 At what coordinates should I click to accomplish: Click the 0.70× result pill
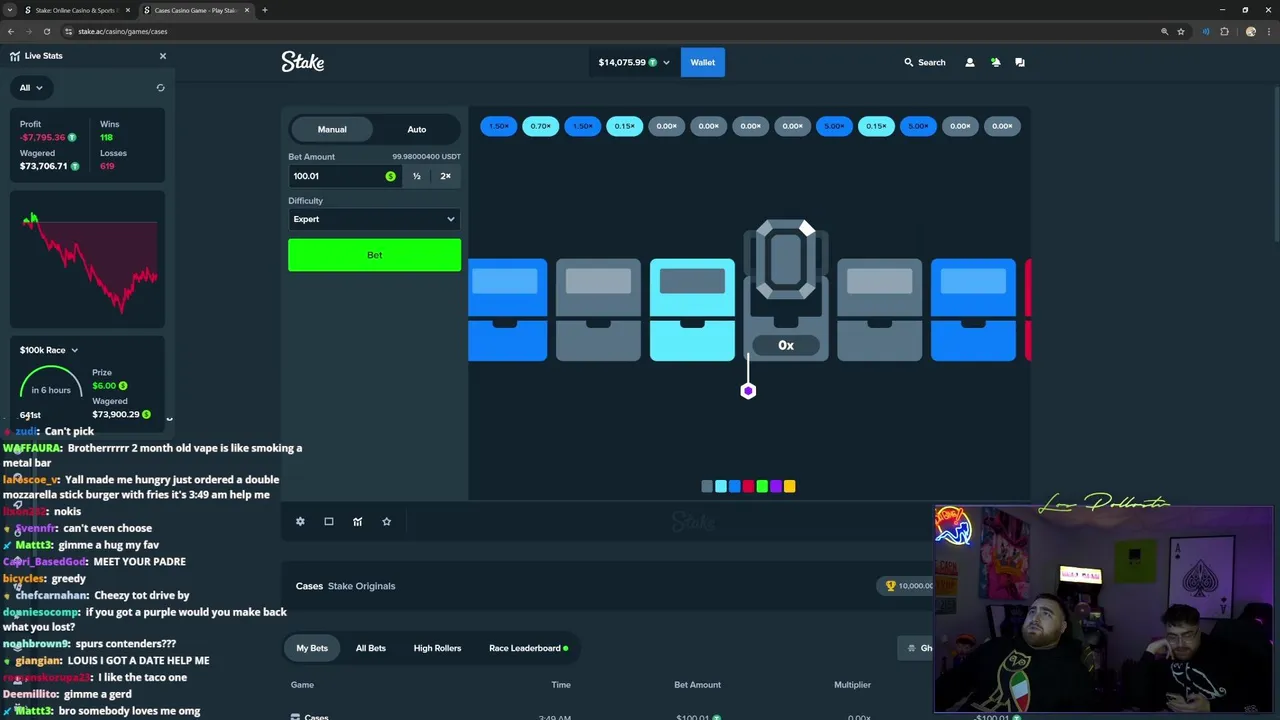pyautogui.click(x=540, y=126)
